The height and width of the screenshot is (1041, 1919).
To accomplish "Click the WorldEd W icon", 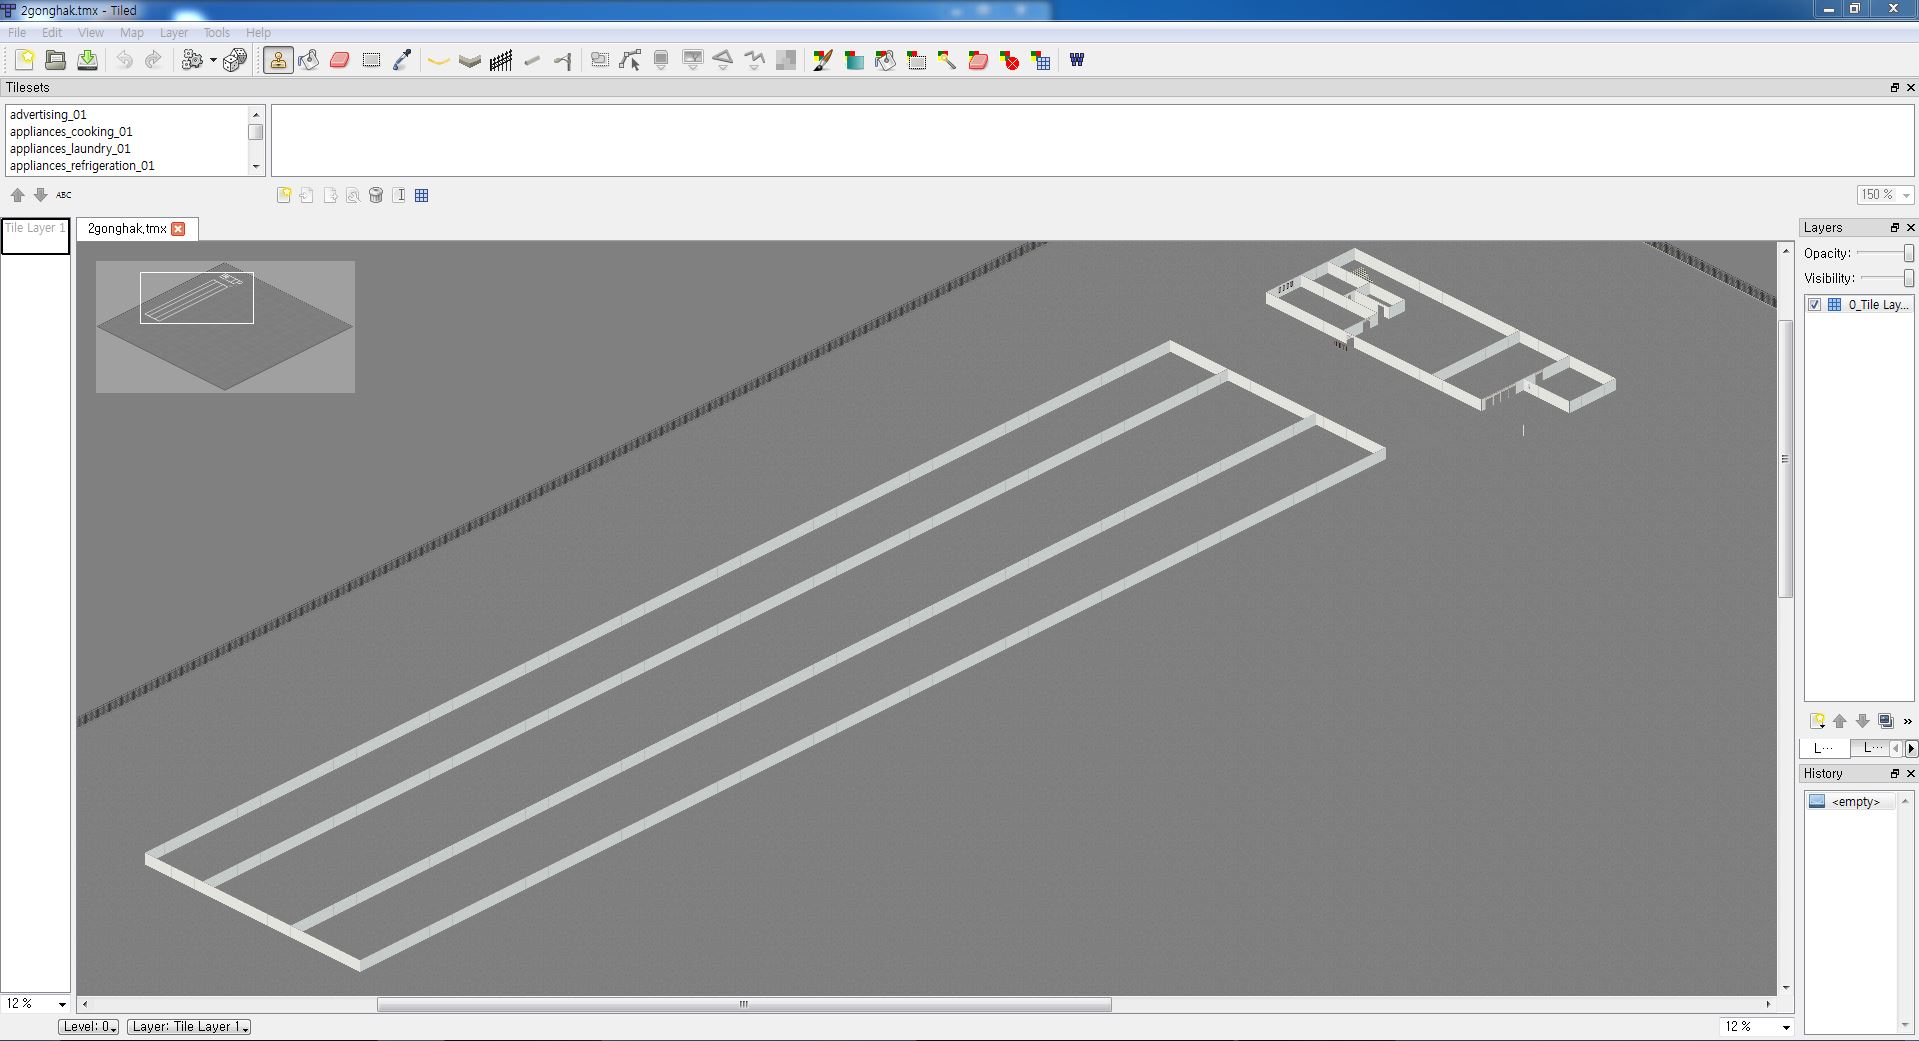I will pos(1077,61).
